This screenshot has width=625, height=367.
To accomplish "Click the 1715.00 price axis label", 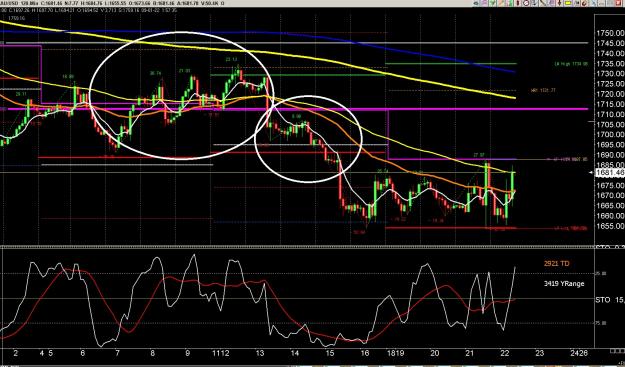I will click(610, 104).
